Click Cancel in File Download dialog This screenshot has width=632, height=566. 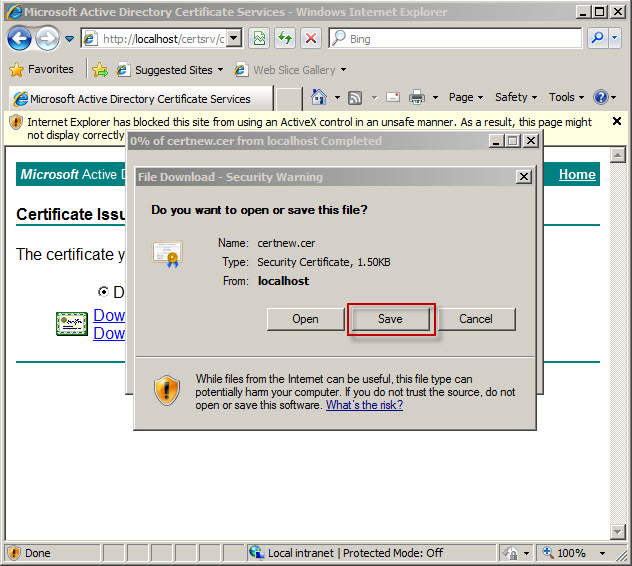coord(476,319)
